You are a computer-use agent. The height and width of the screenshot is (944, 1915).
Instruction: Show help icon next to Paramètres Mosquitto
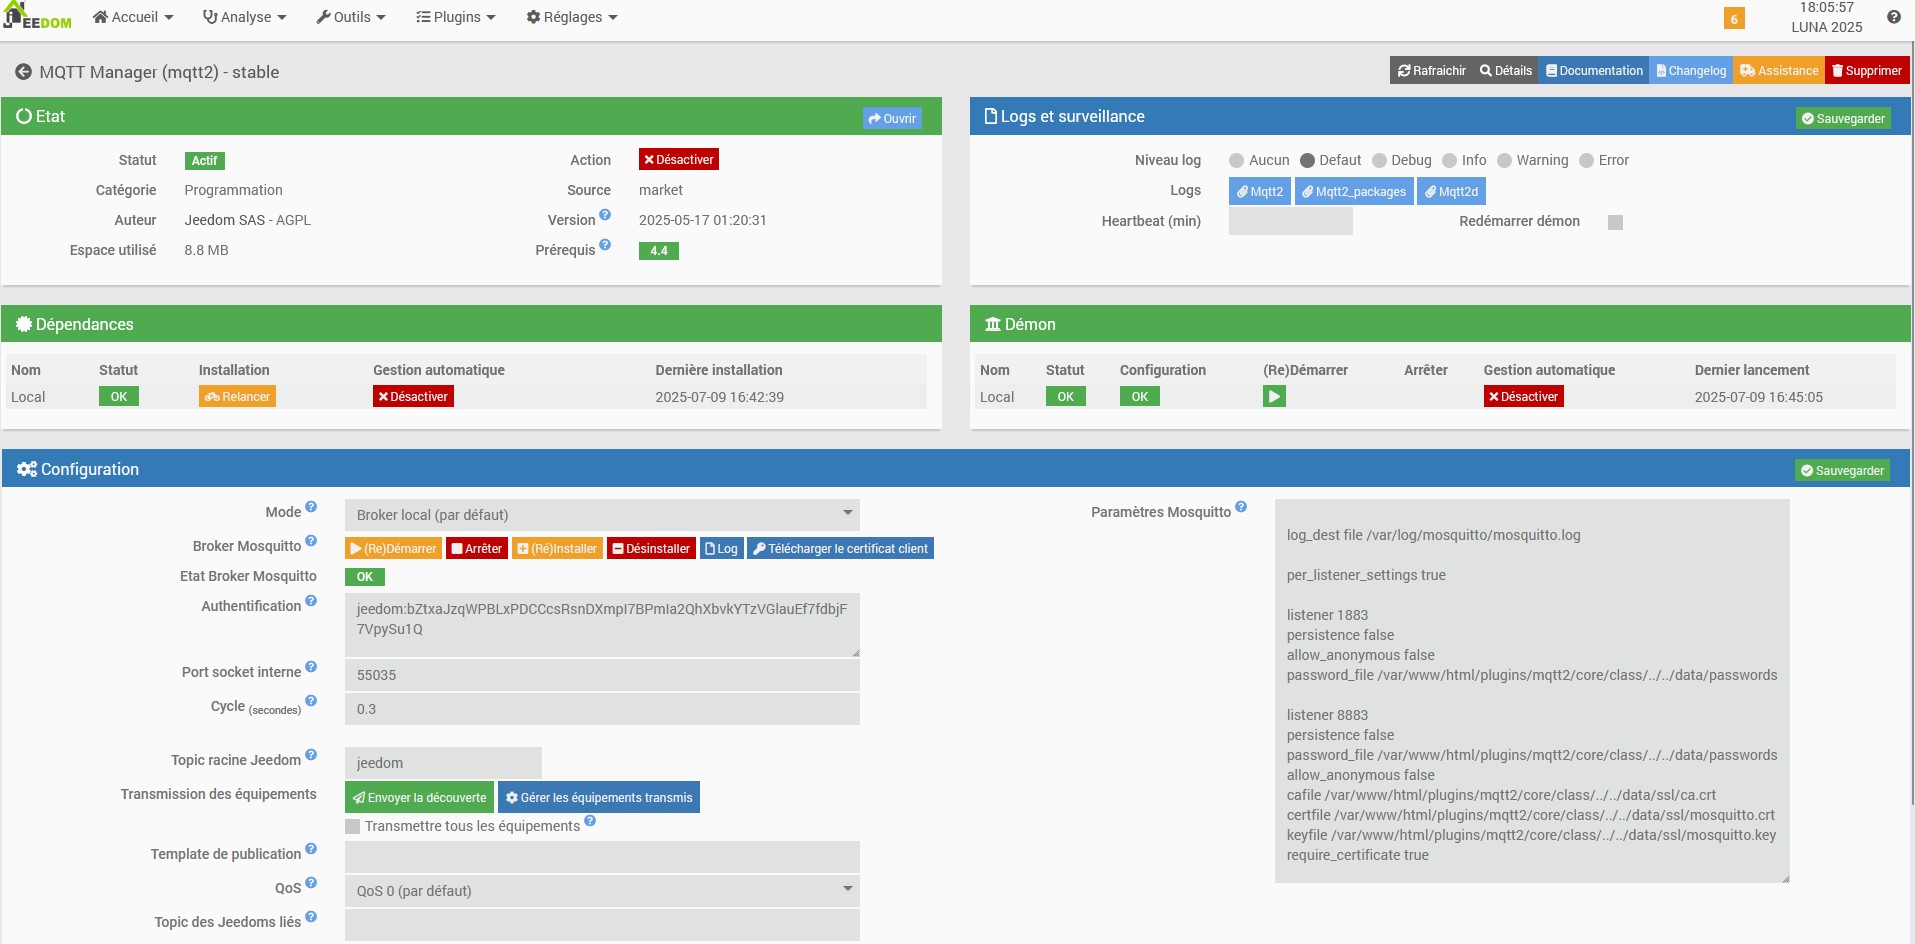coord(1241,507)
